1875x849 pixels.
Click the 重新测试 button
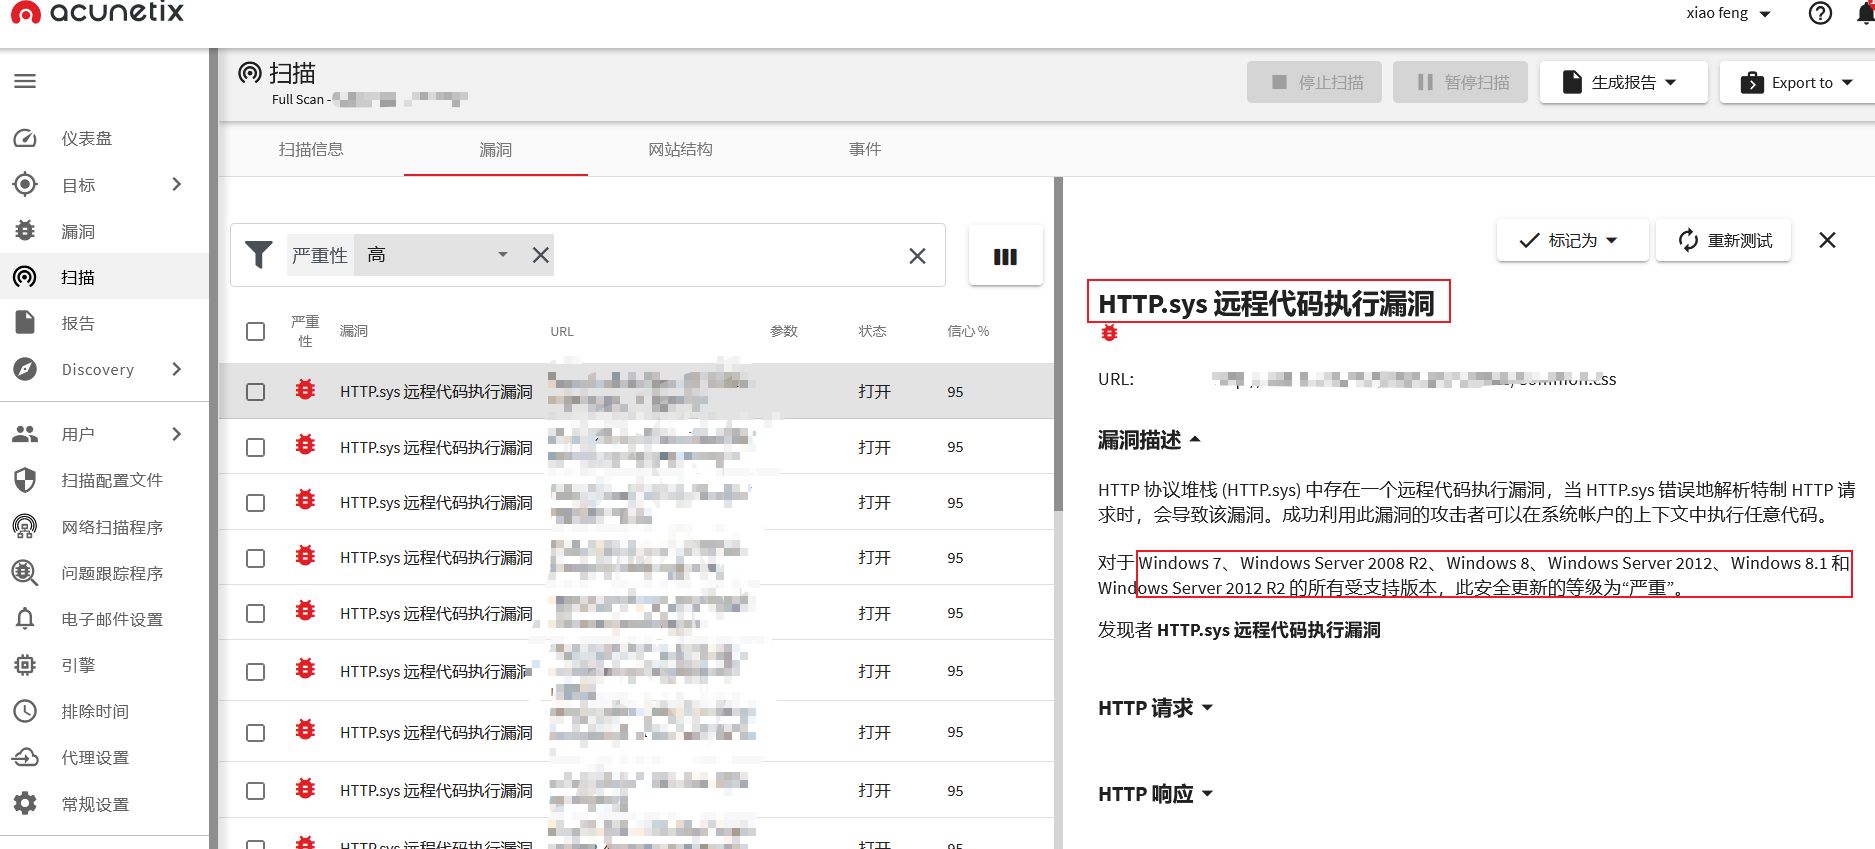(1724, 240)
